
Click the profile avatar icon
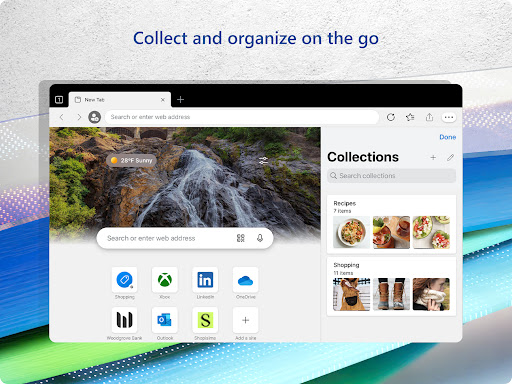coord(95,117)
